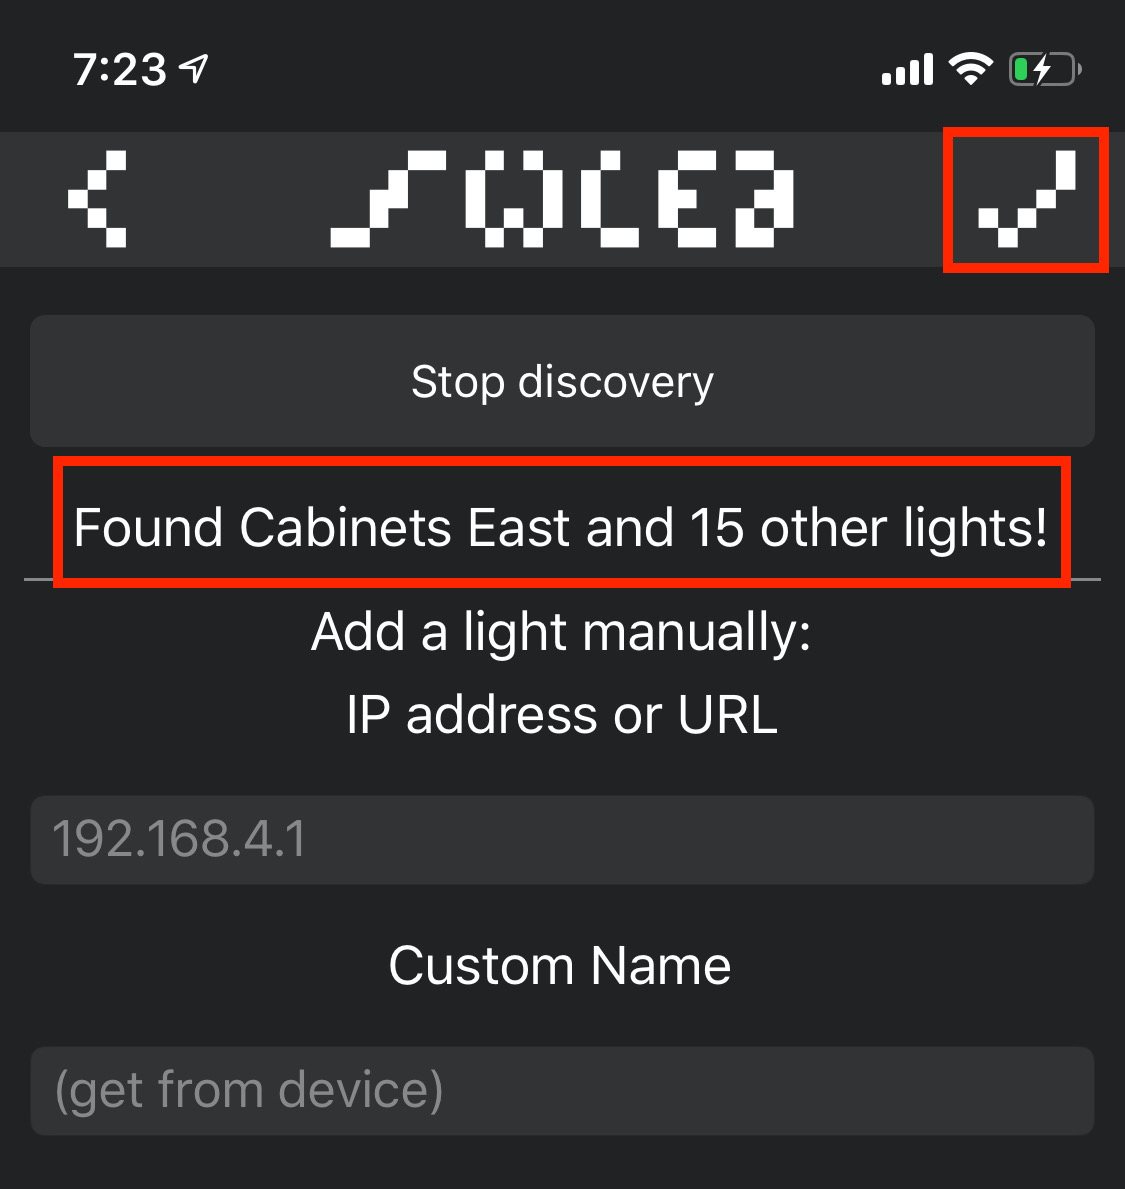1125x1189 pixels.
Task: Tap empty header space beside the back chevron
Action: pyautogui.click(x=227, y=199)
